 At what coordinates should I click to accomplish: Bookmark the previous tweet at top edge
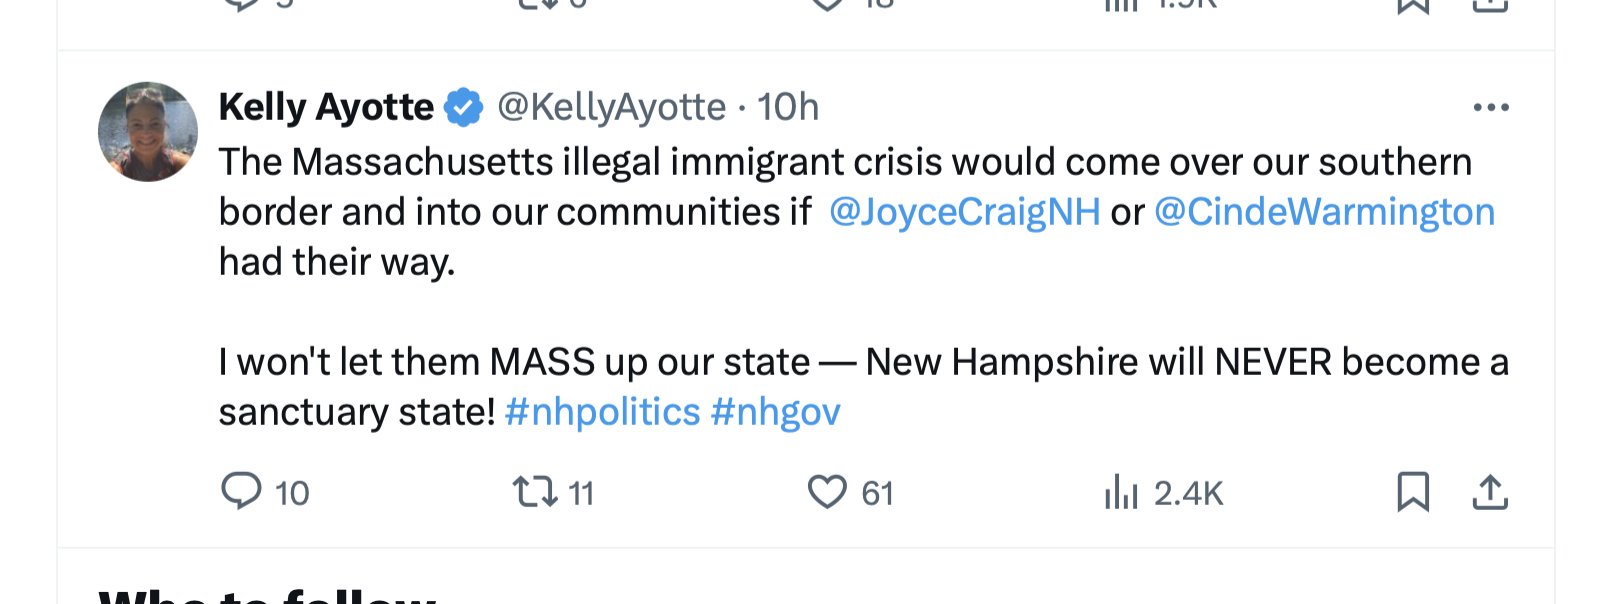[1412, 5]
